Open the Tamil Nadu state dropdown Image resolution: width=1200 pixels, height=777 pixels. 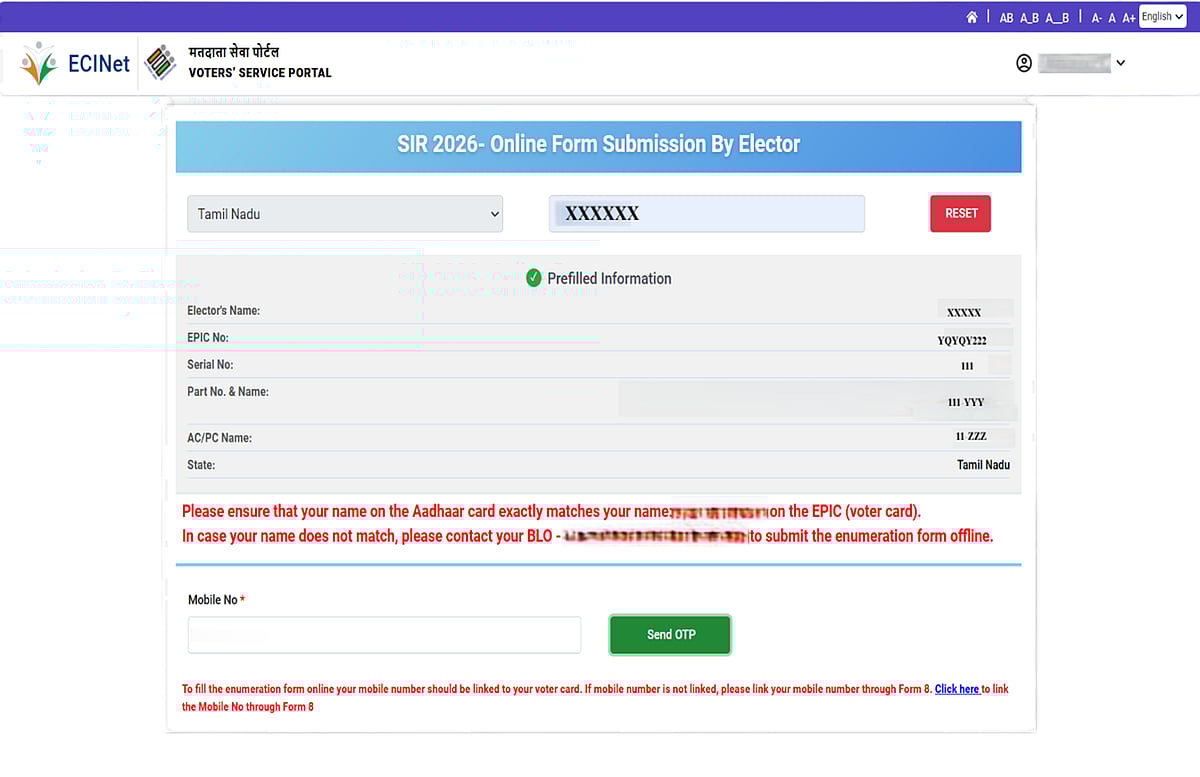pos(345,214)
